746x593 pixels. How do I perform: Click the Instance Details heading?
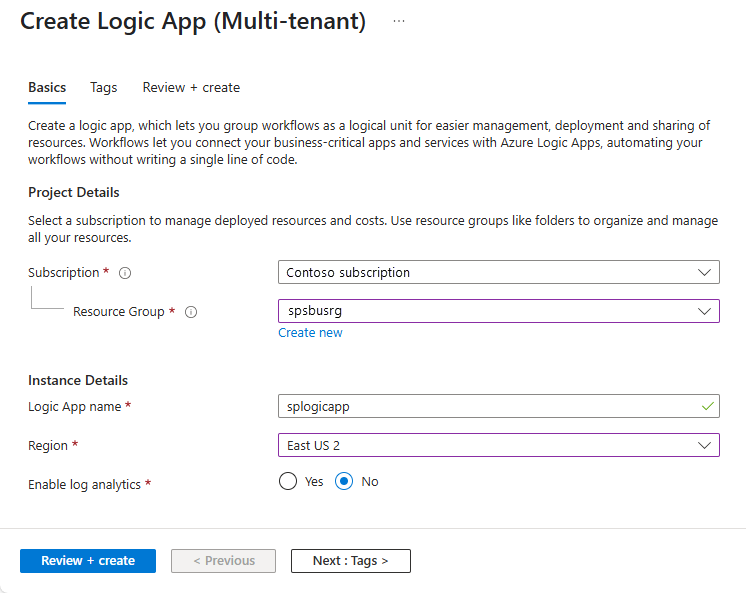(x=78, y=380)
